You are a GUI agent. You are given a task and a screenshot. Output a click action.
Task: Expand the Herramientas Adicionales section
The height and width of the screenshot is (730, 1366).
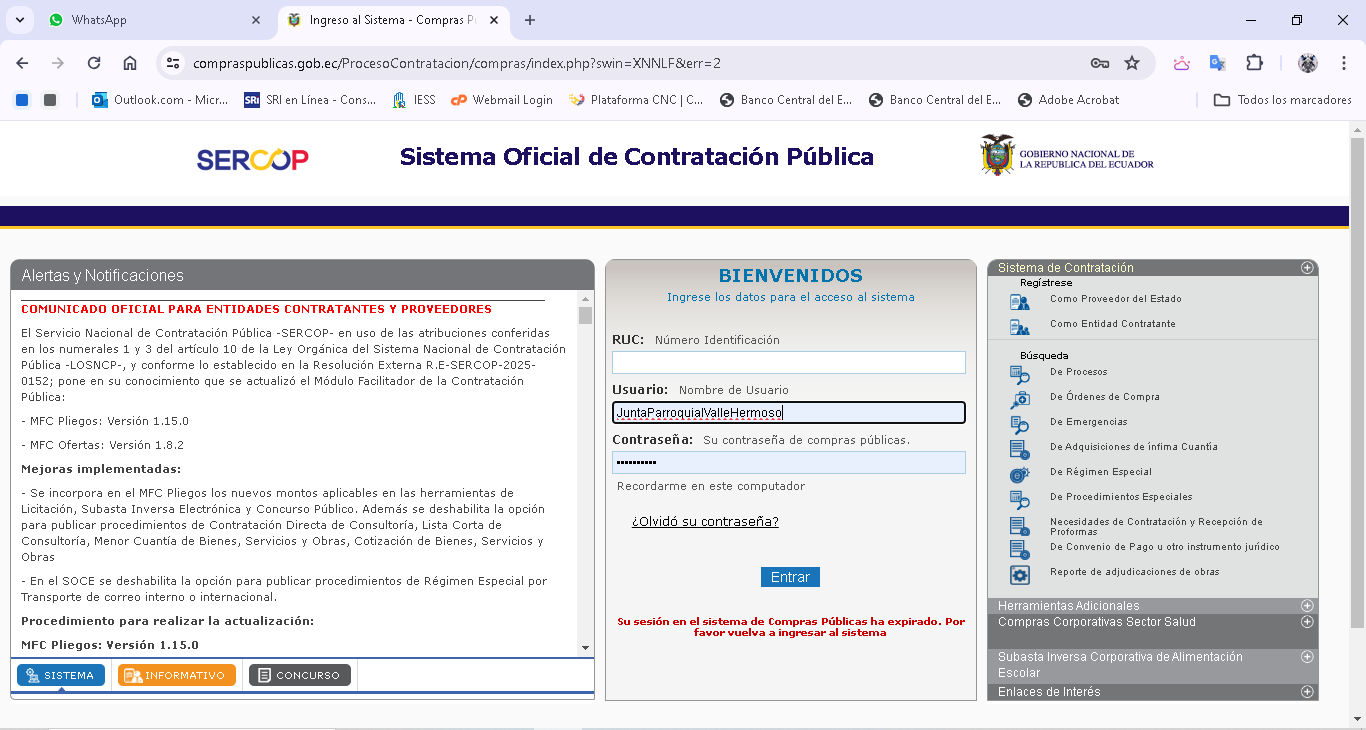pyautogui.click(x=1306, y=606)
